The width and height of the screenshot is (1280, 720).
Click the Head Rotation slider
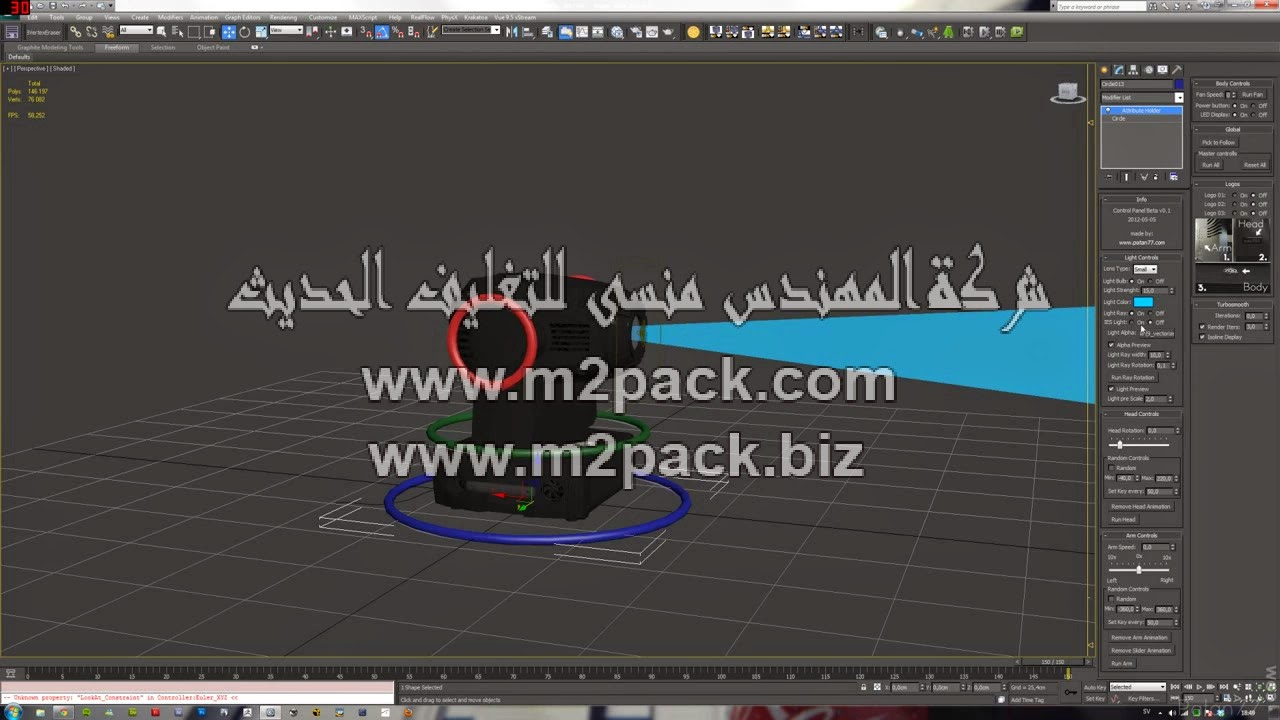point(1141,444)
